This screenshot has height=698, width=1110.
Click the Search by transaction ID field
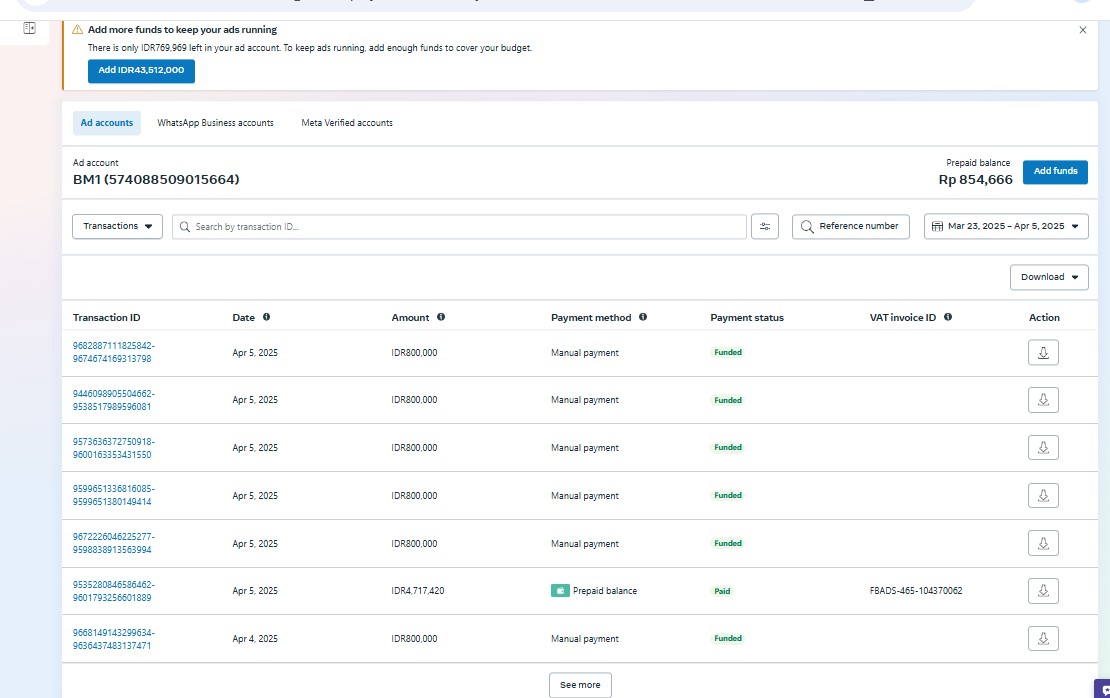[460, 227]
